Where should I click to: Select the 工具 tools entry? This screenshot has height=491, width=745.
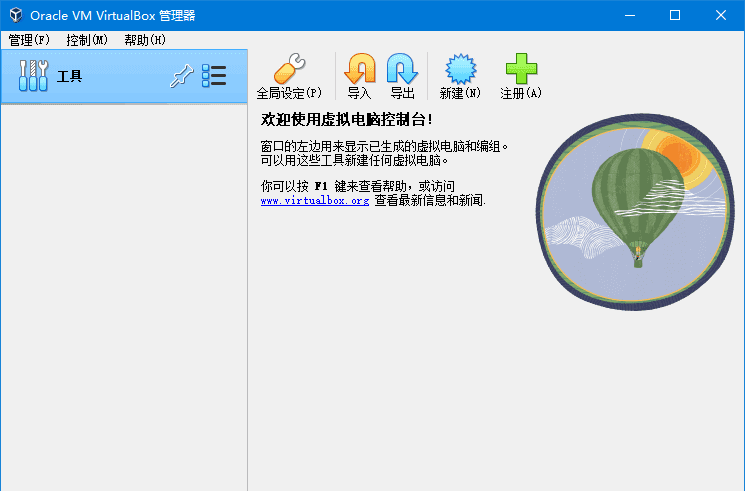pyautogui.click(x=124, y=76)
